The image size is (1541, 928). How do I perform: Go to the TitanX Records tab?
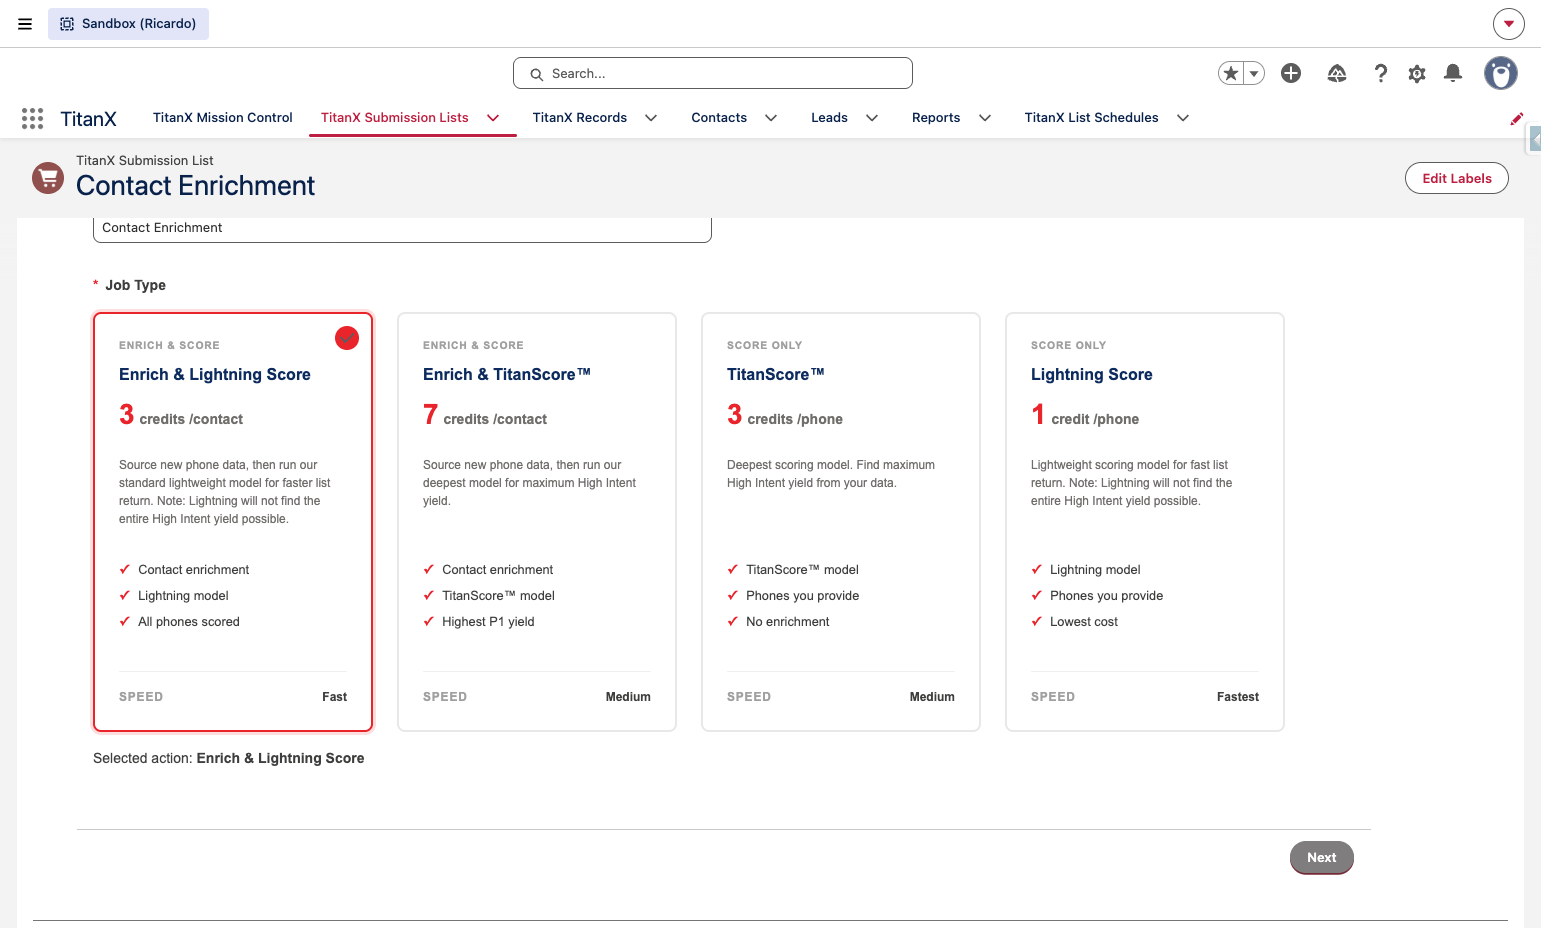(580, 118)
